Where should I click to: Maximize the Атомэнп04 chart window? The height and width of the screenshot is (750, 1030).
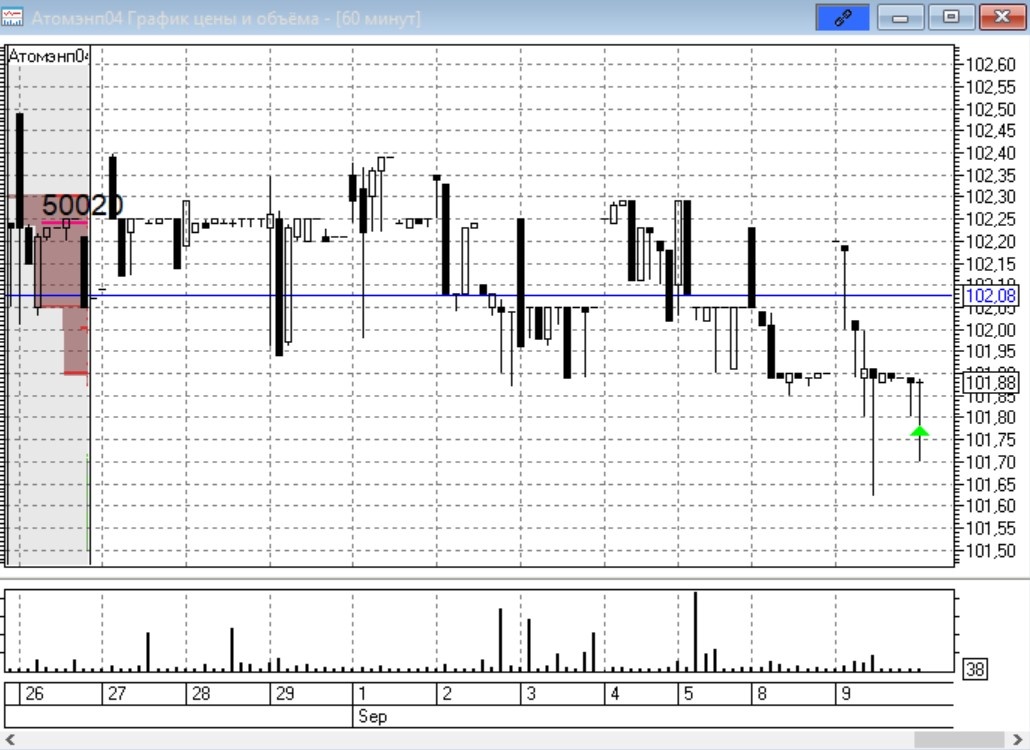(951, 17)
